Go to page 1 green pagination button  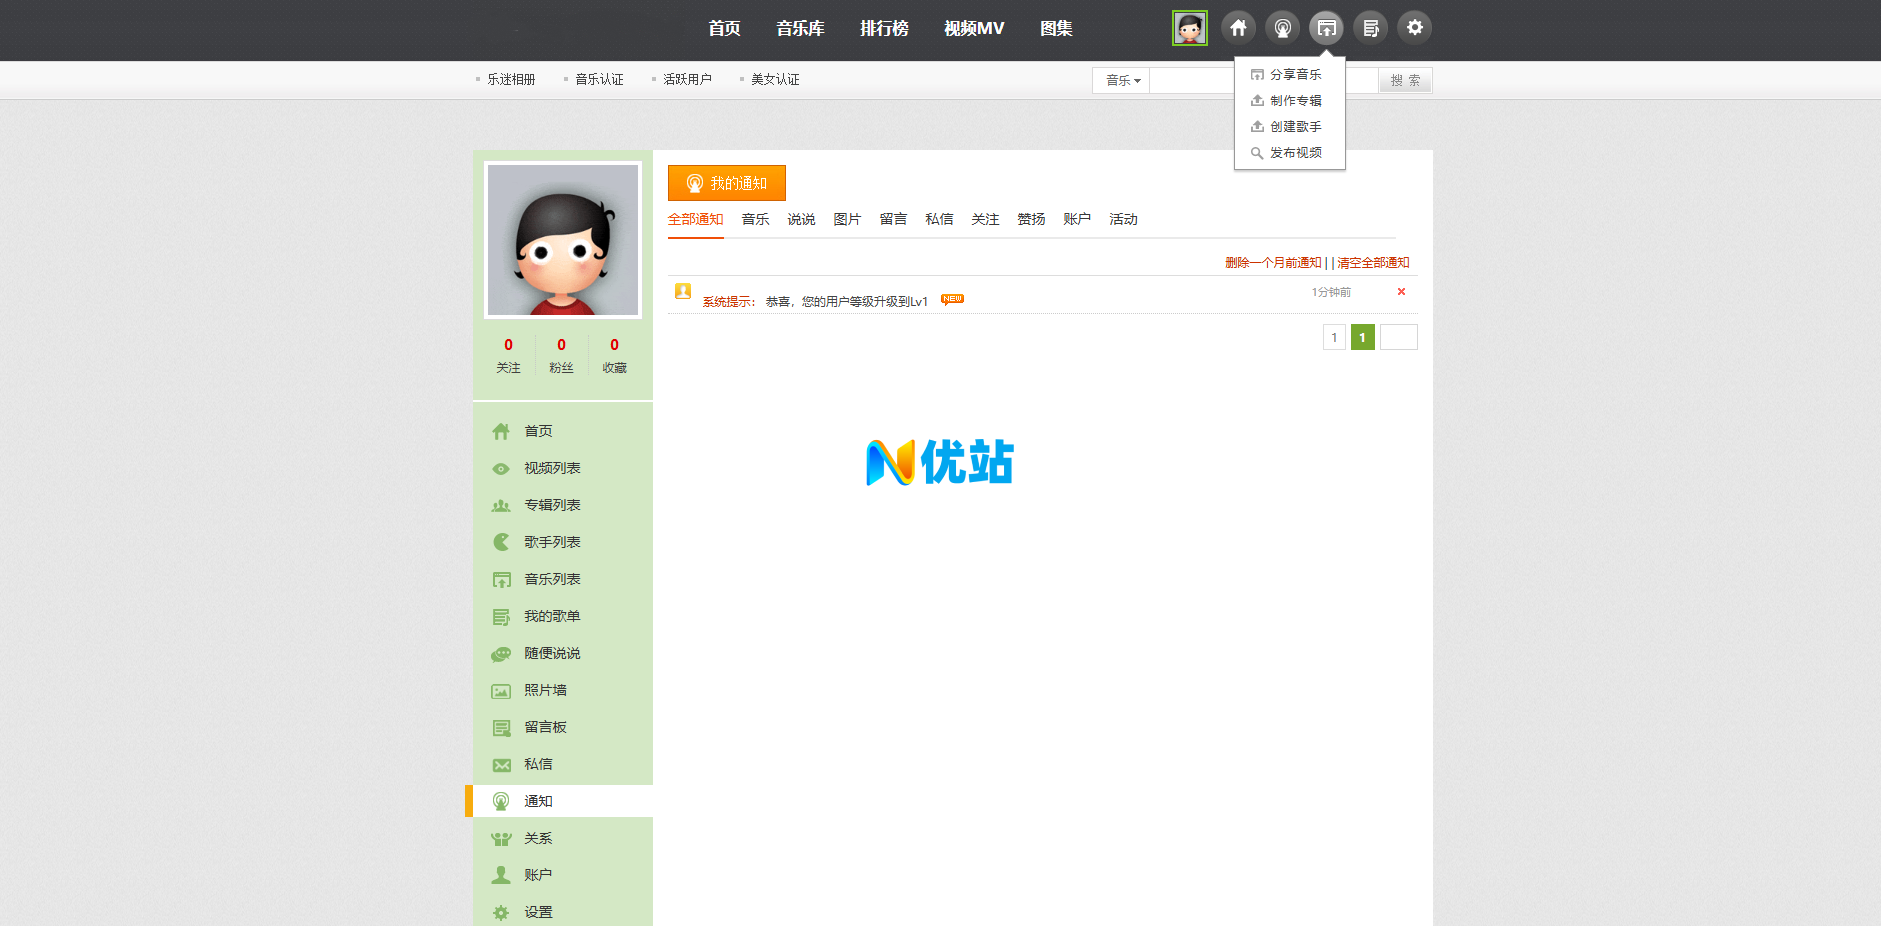click(1362, 338)
